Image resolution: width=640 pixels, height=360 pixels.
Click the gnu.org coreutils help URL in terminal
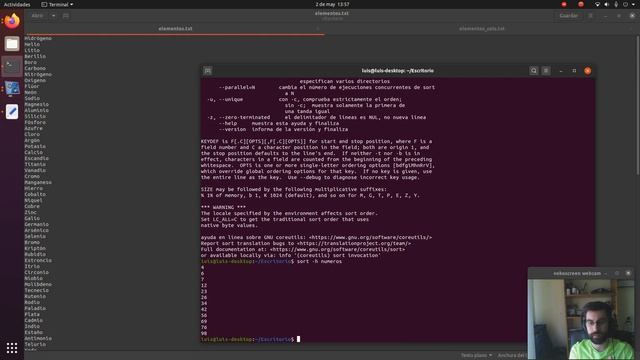370,237
